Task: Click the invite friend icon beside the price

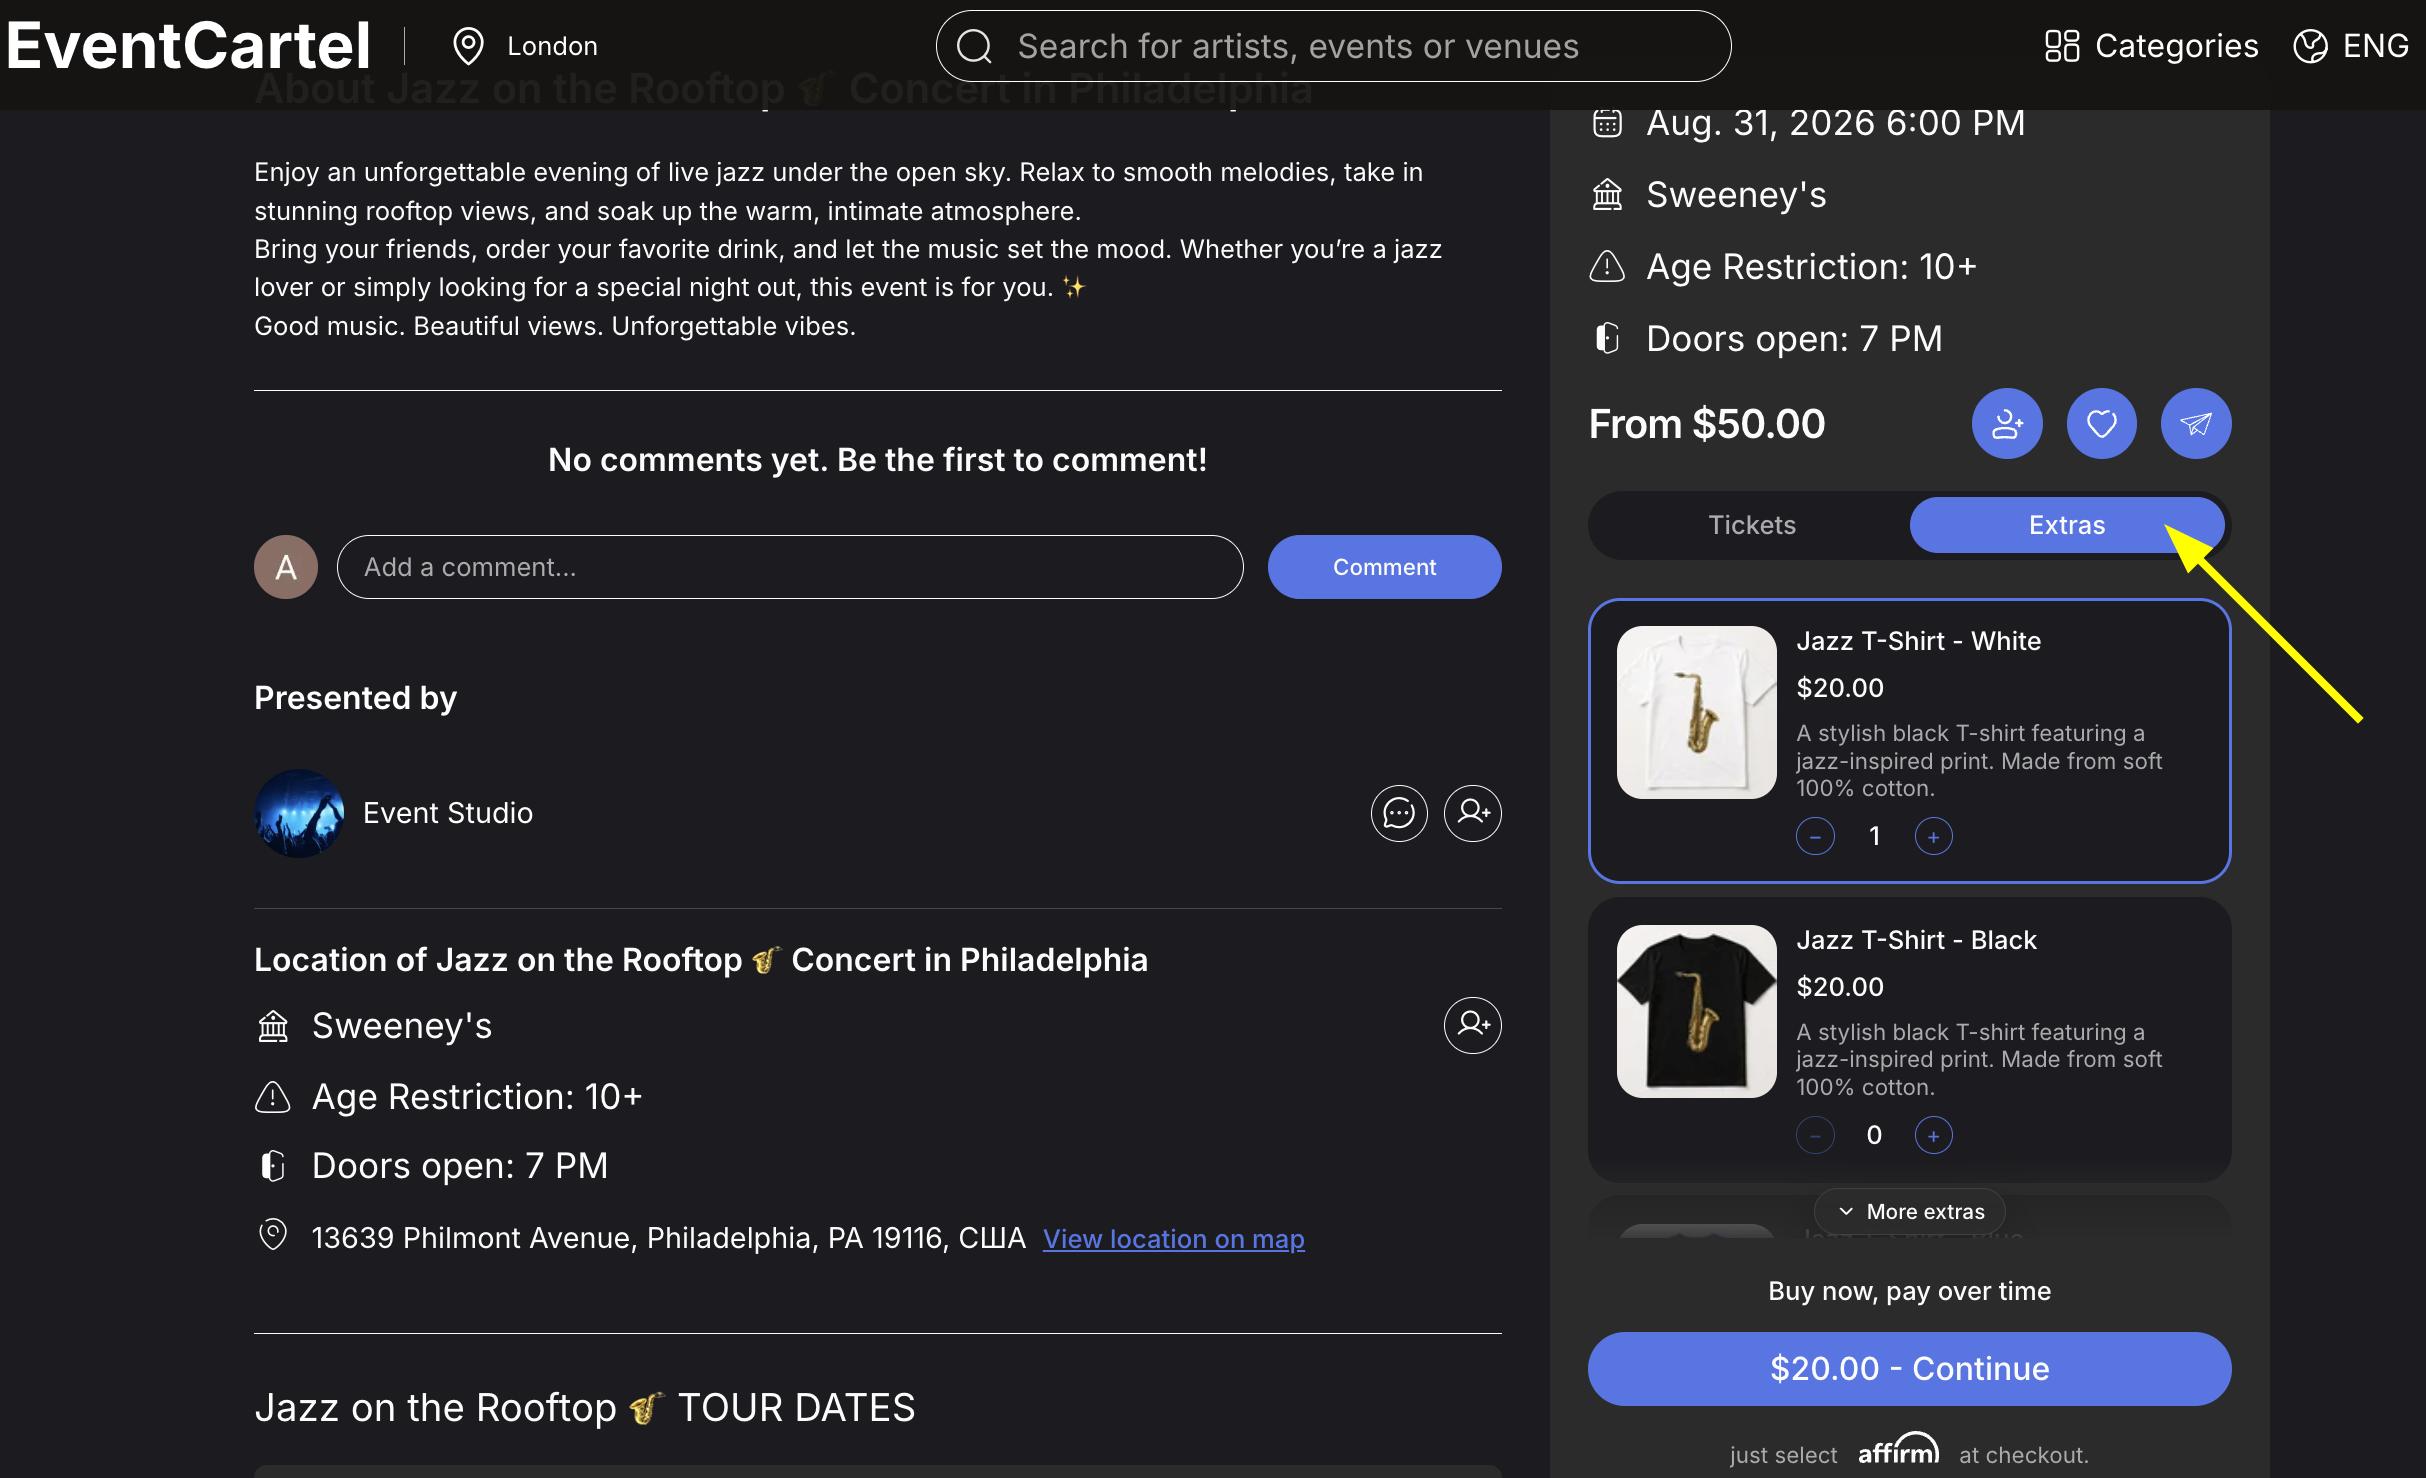Action: point(2007,424)
